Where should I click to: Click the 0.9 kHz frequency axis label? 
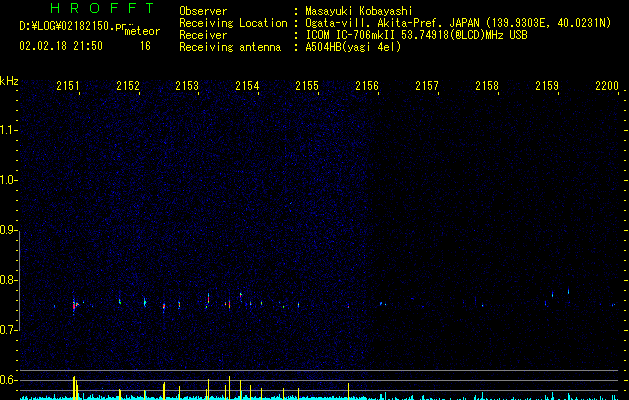coord(8,230)
